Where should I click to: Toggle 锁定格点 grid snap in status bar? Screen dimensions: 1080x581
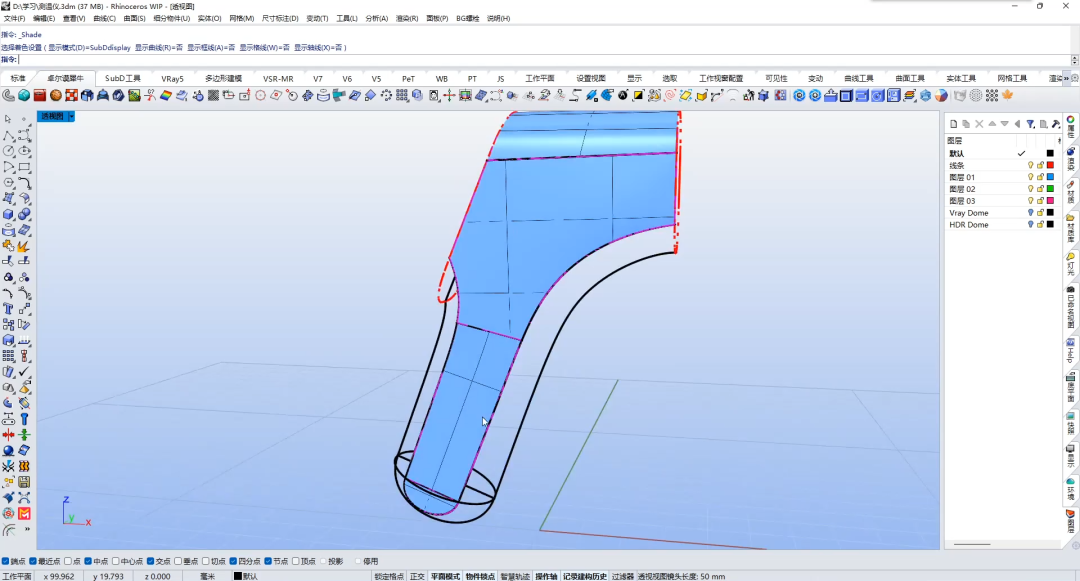point(389,576)
